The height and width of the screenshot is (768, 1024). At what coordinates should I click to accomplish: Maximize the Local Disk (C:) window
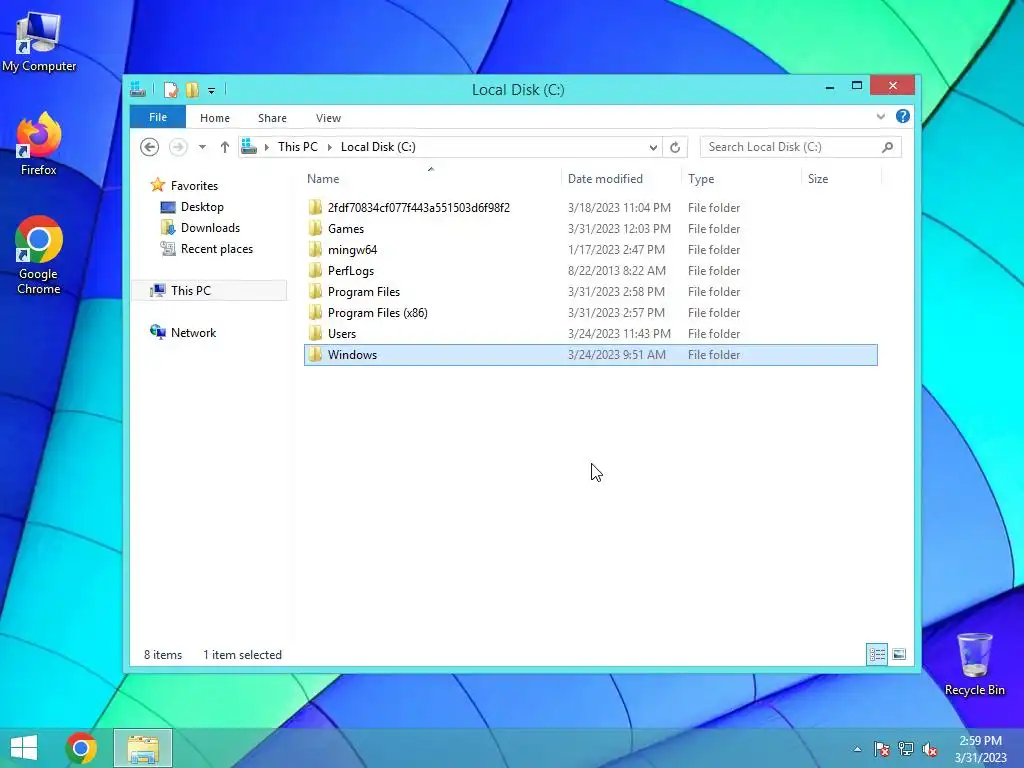coord(857,86)
